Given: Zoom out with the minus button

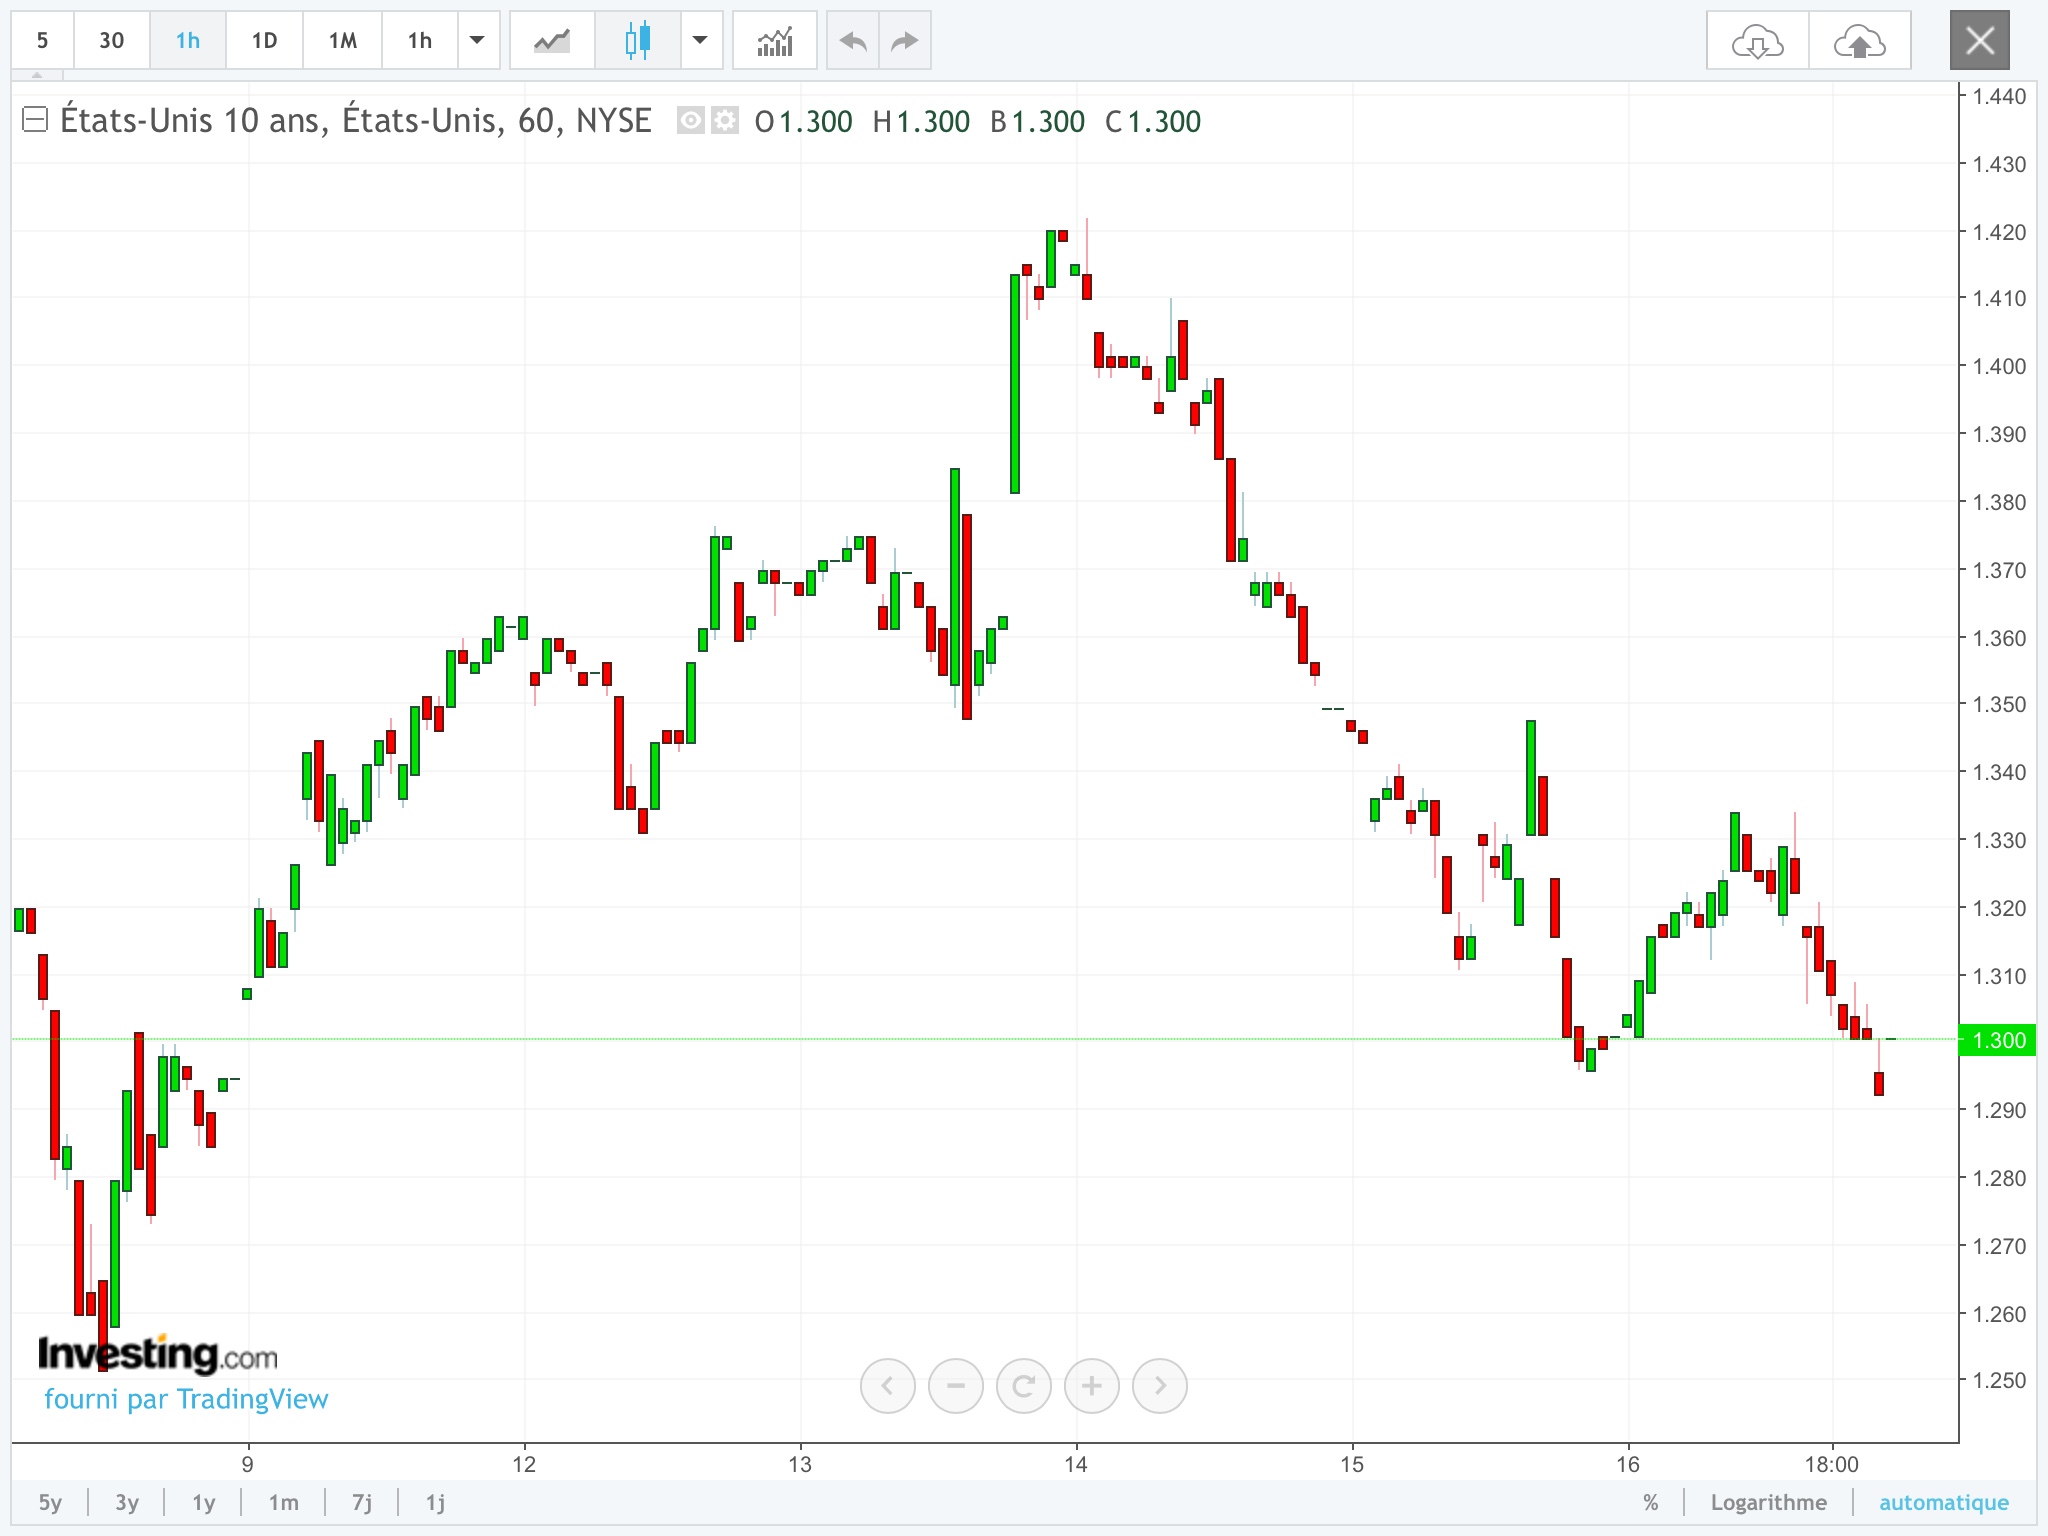Looking at the screenshot, I should 955,1386.
